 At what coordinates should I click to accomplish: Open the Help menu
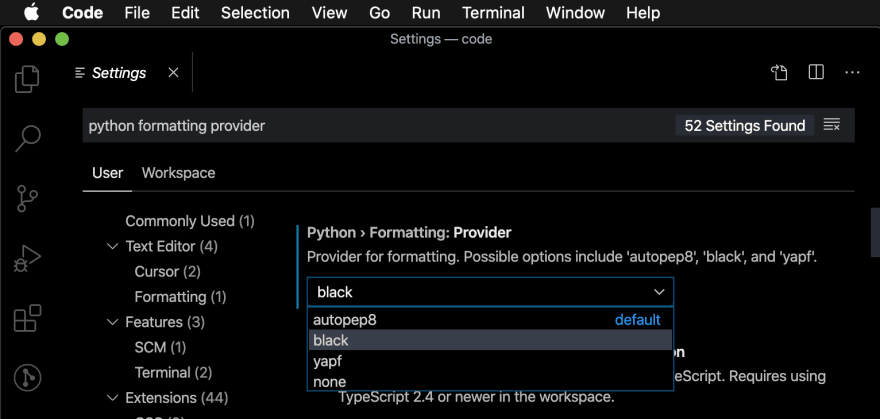coord(643,12)
